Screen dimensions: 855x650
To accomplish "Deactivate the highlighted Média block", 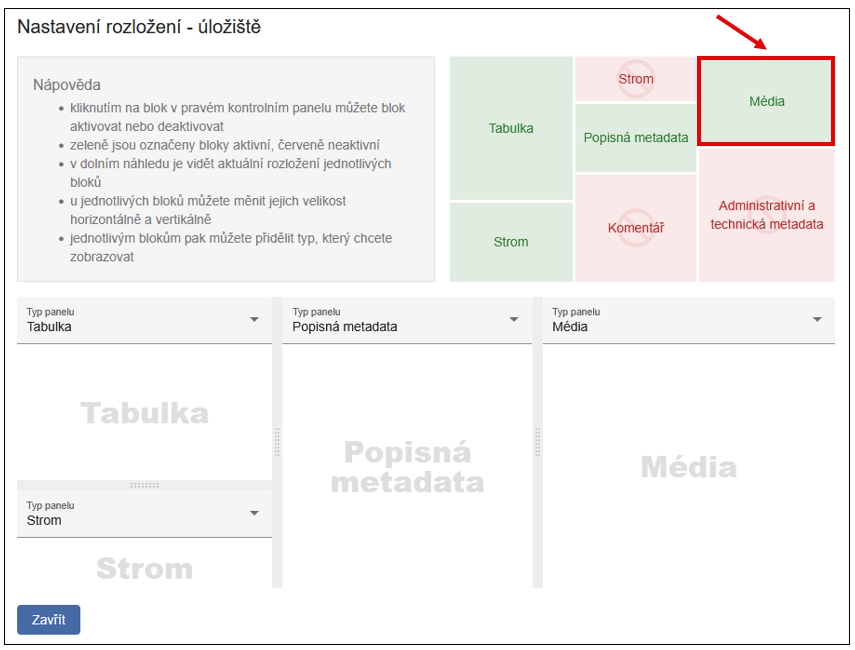I will [766, 101].
